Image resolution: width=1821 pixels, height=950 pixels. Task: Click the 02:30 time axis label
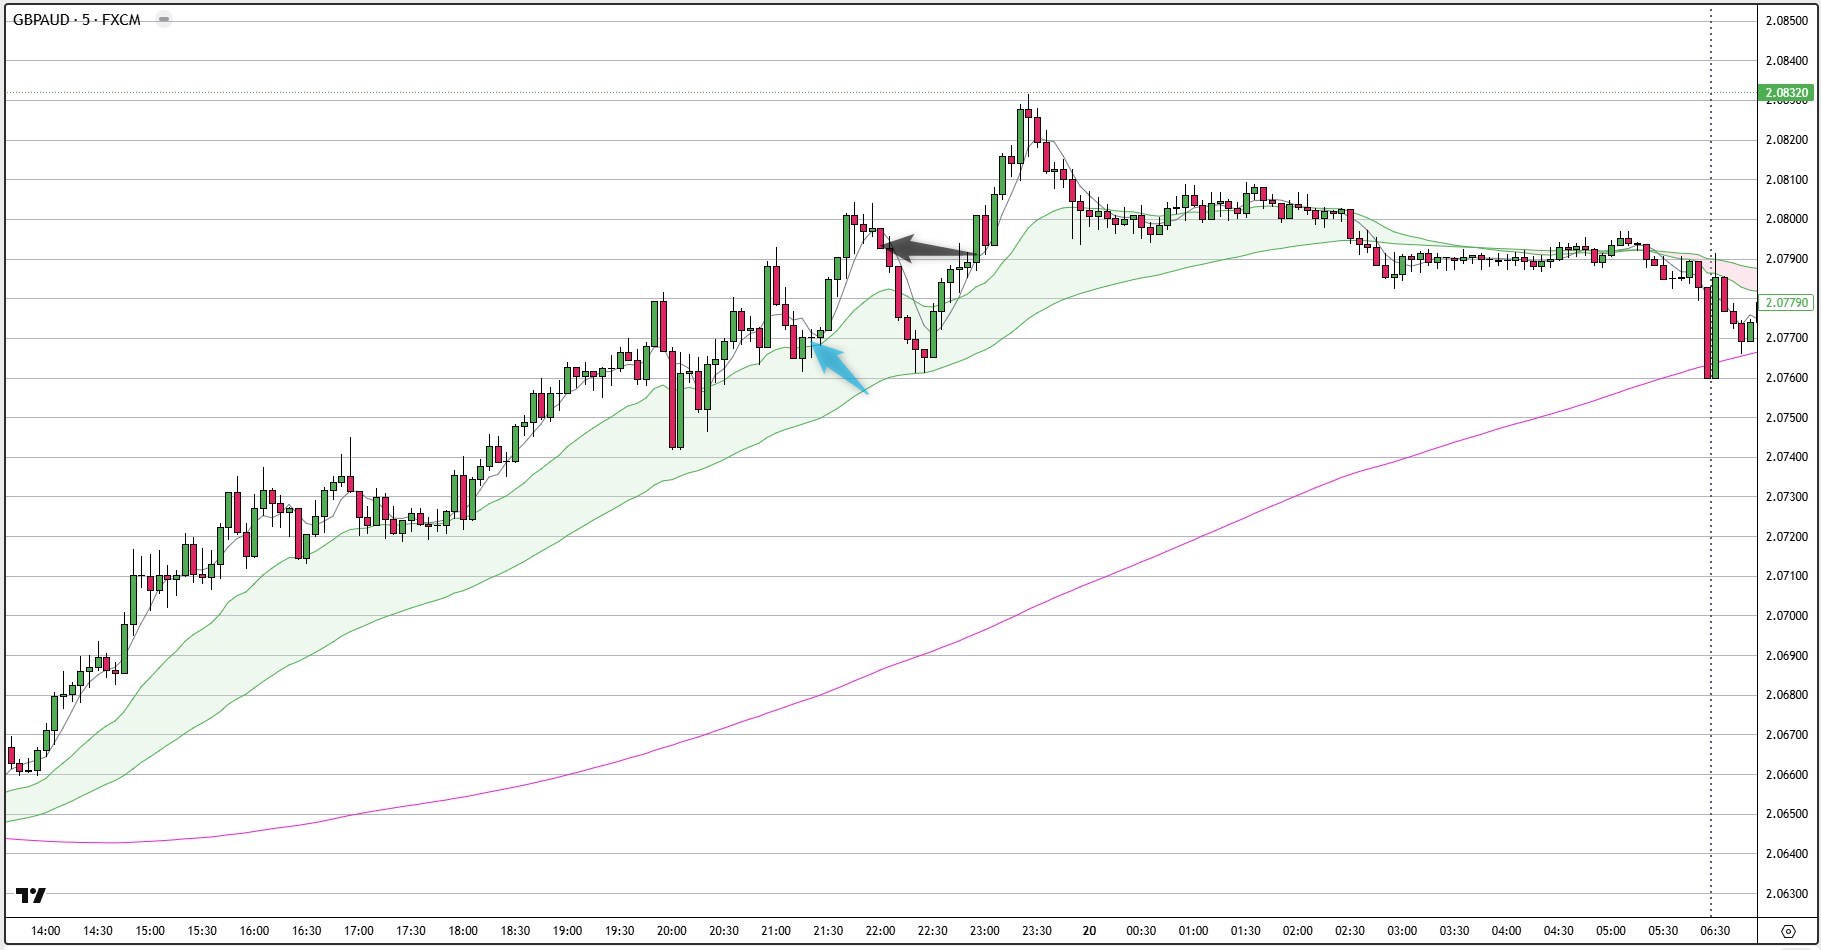coord(1349,931)
